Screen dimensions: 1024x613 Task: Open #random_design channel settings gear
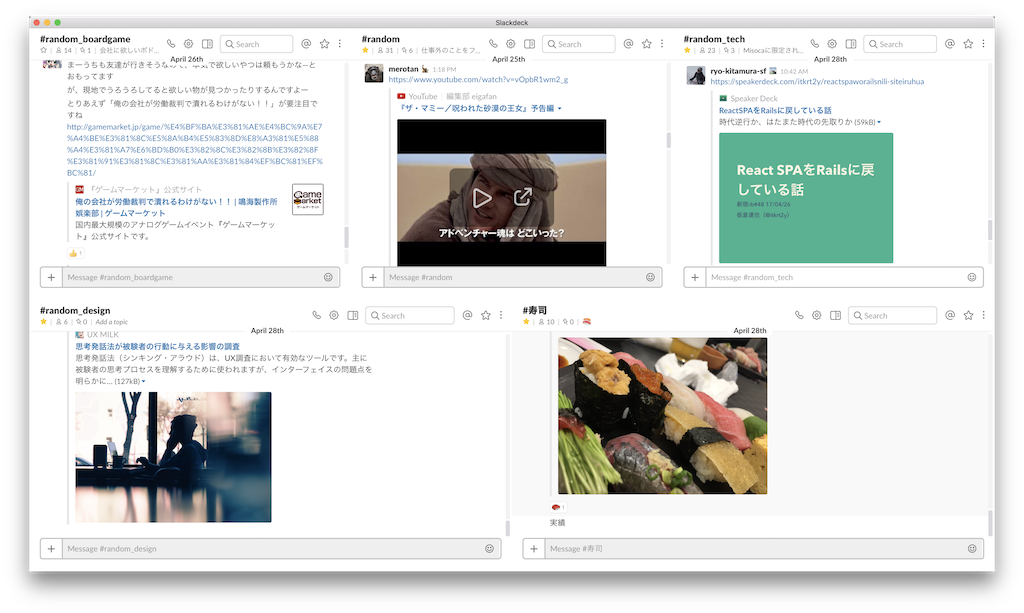pyautogui.click(x=334, y=315)
